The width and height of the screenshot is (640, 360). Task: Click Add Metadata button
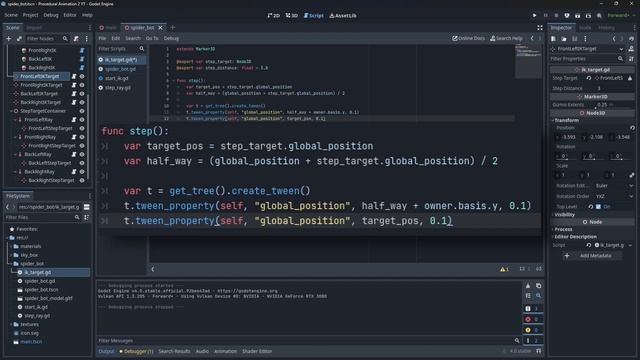point(591,256)
